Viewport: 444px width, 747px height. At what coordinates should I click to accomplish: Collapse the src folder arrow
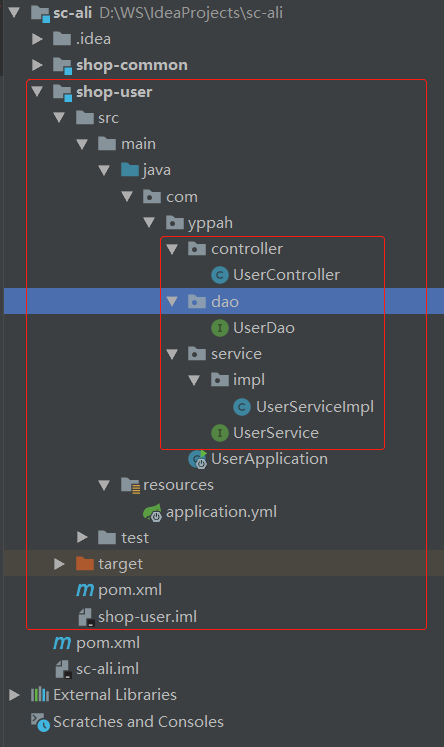pyautogui.click(x=60, y=118)
